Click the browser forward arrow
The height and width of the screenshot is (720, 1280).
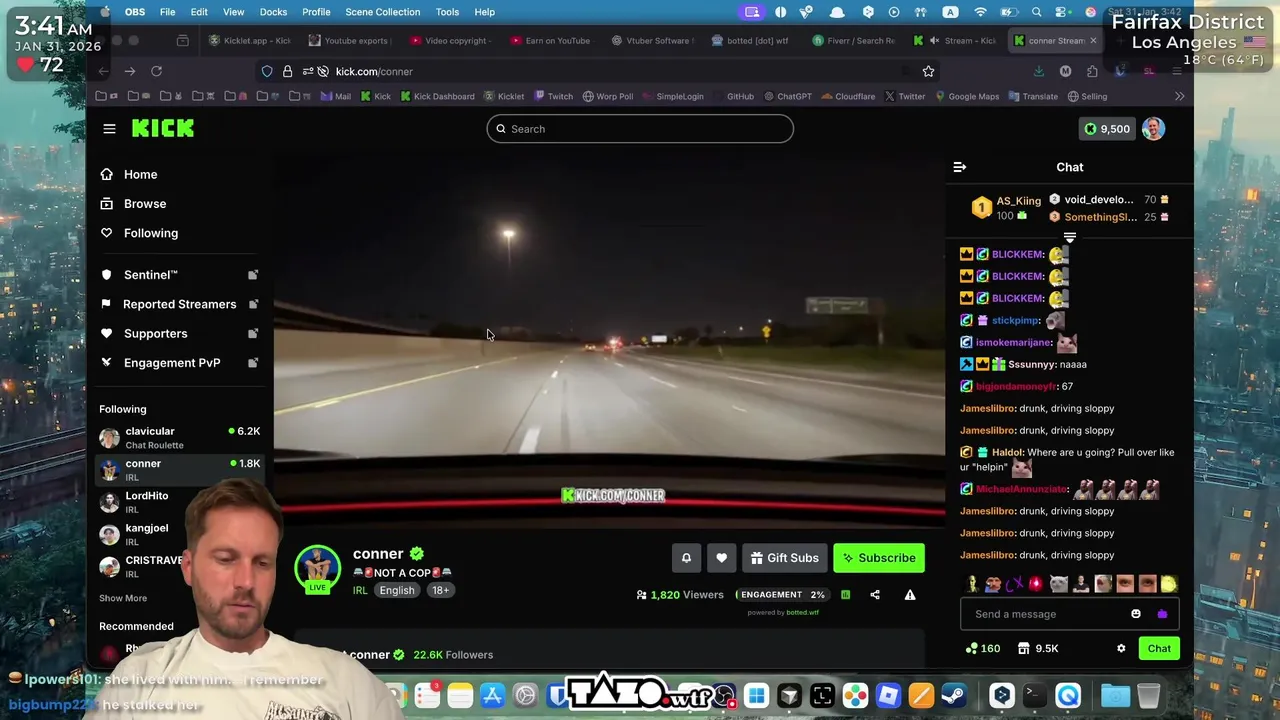(x=130, y=71)
